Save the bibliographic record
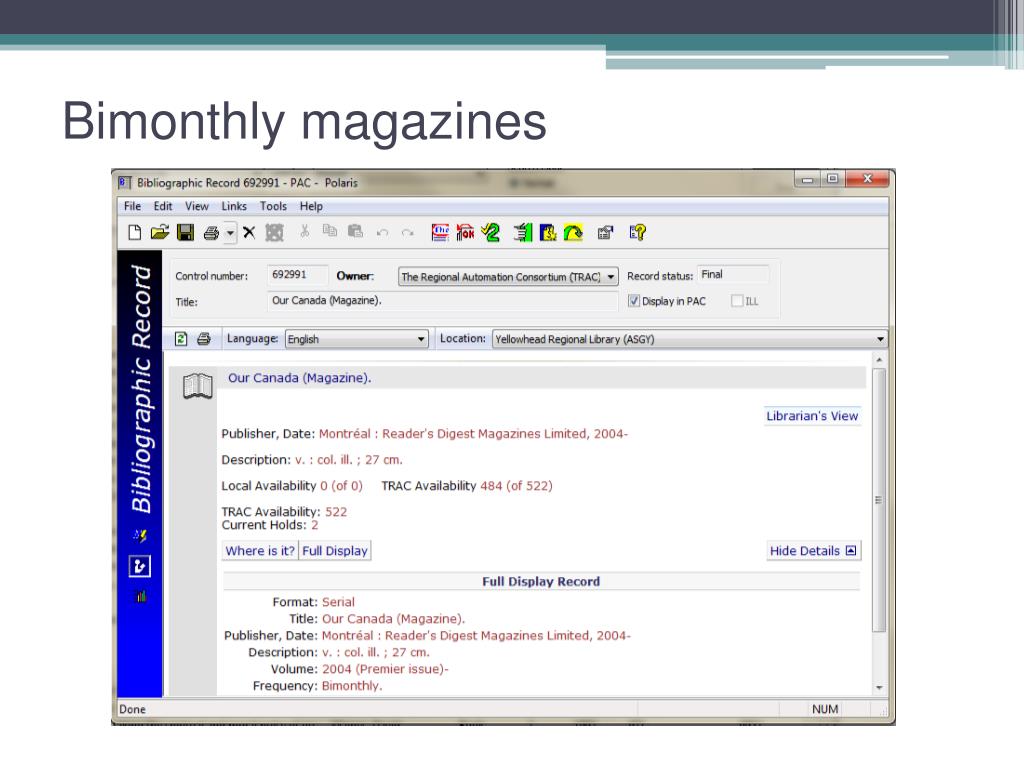Screen dimensions: 1024x768 point(185,232)
